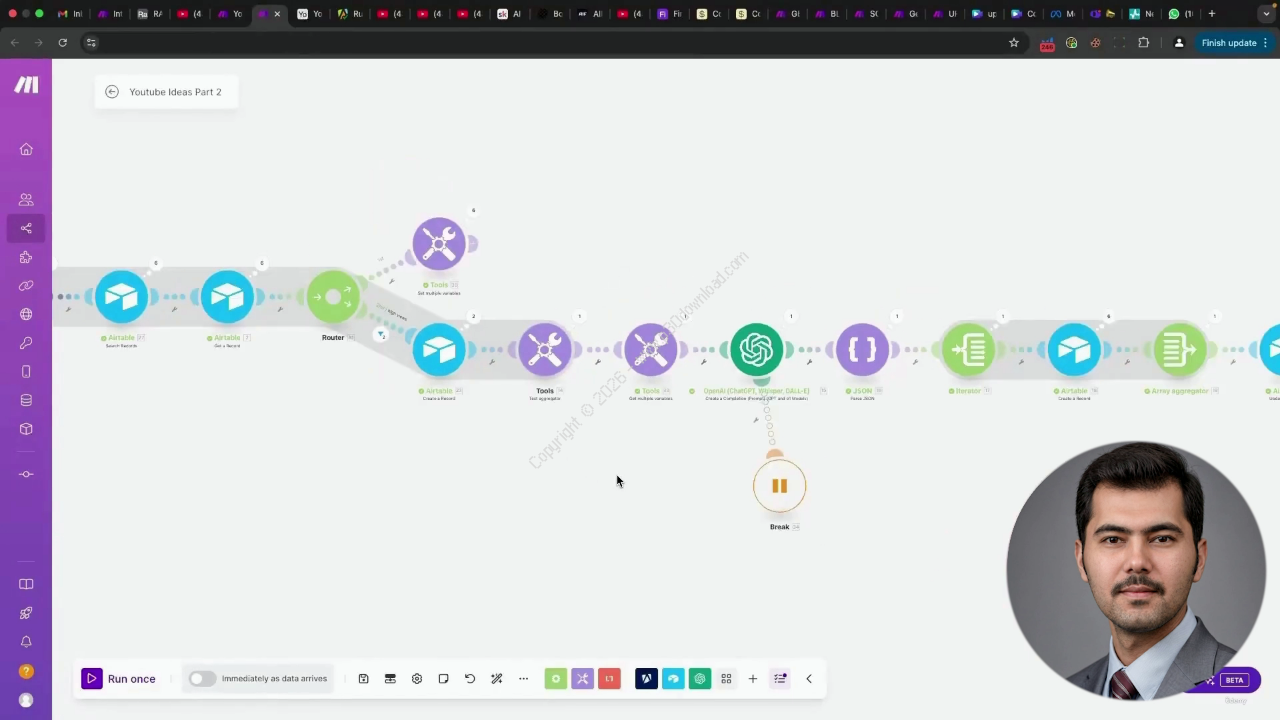Open the Tools Text aggregator module
Image resolution: width=1280 pixels, height=720 pixels.
click(545, 350)
